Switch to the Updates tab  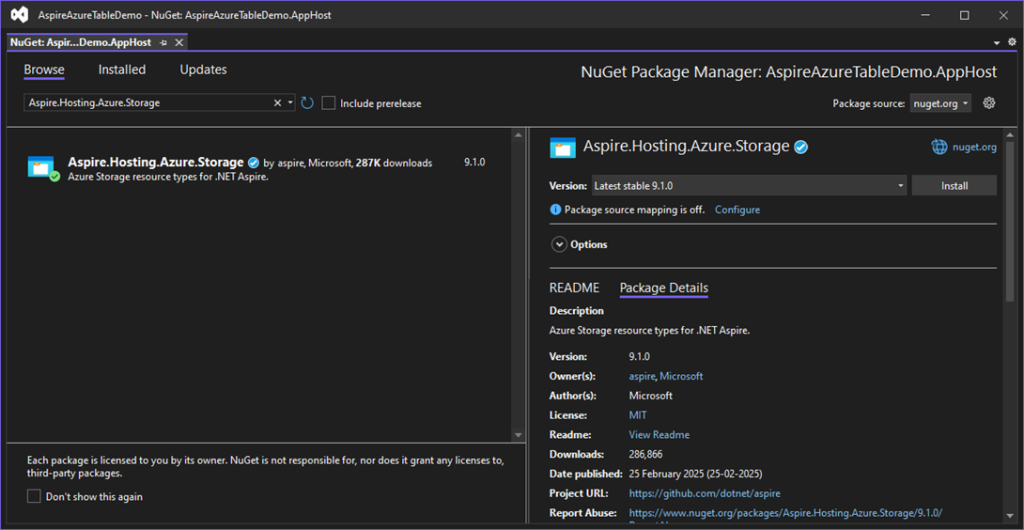[203, 69]
